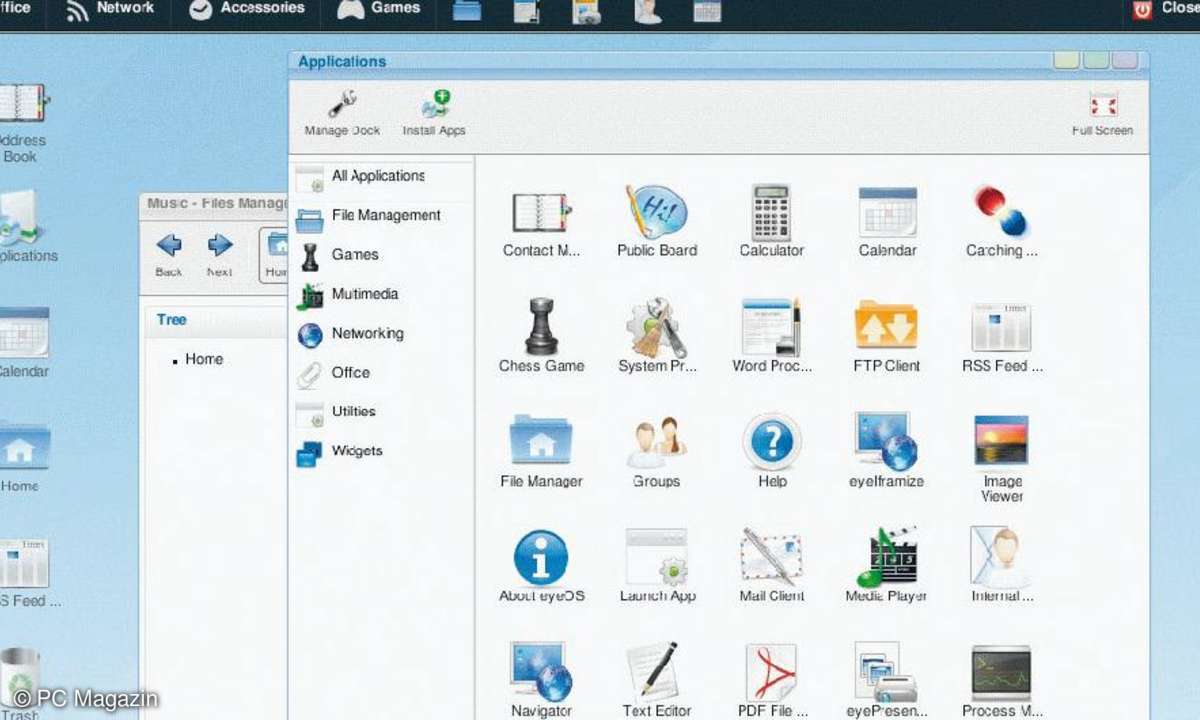Go Next in Files Manager window
The image size is (1200, 720).
219,255
